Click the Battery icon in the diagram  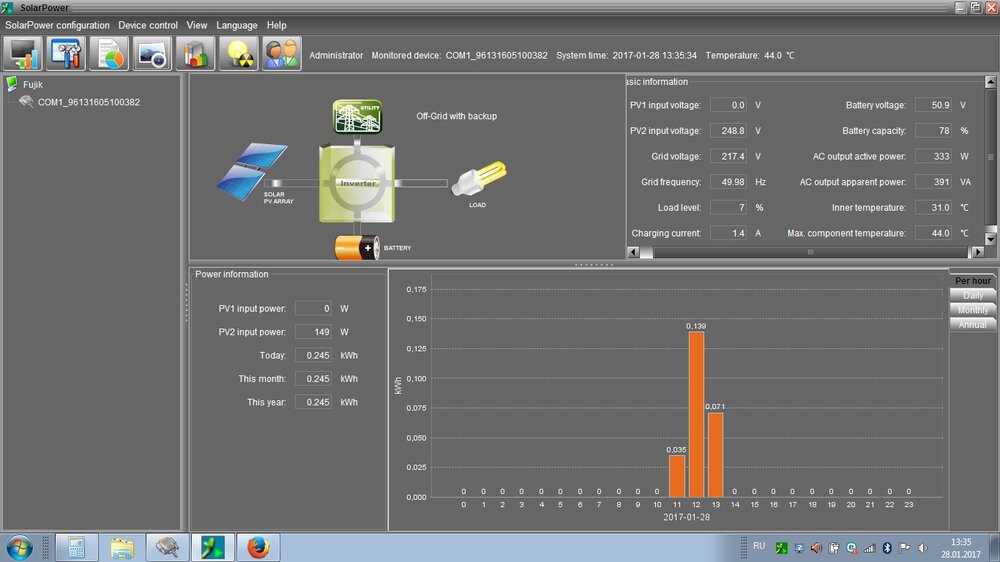[356, 247]
